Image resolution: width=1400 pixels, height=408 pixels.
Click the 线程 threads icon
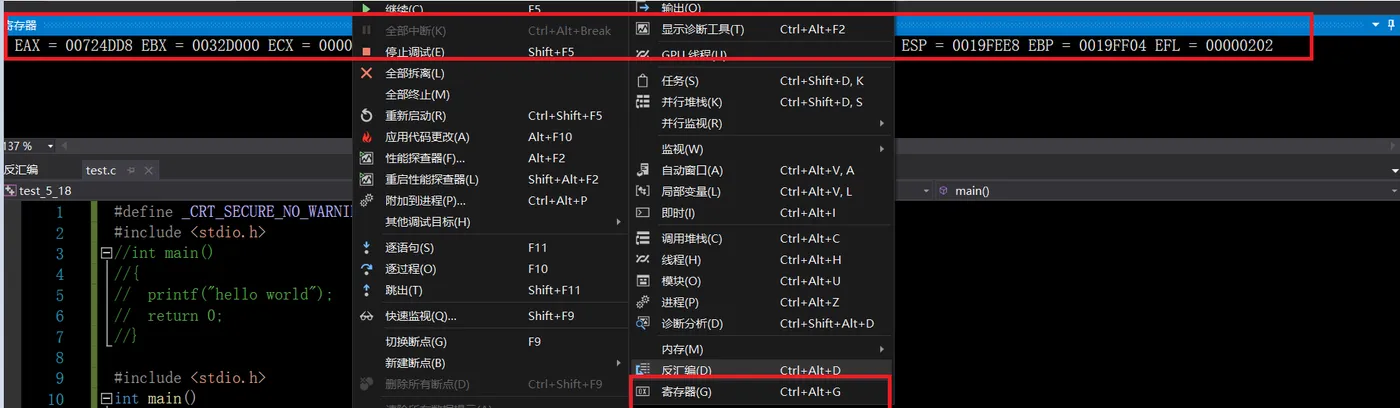click(643, 260)
